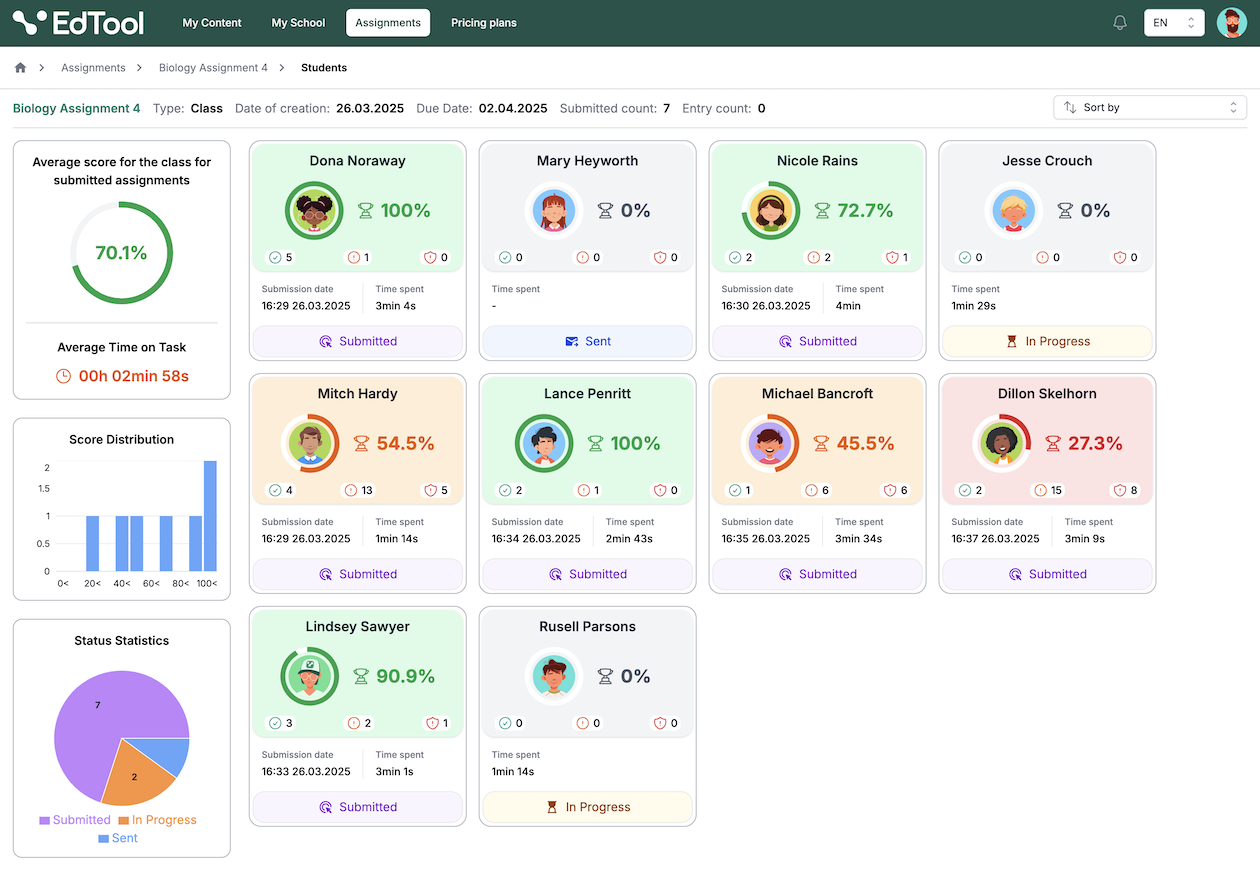Open My School menu

pyautogui.click(x=298, y=23)
